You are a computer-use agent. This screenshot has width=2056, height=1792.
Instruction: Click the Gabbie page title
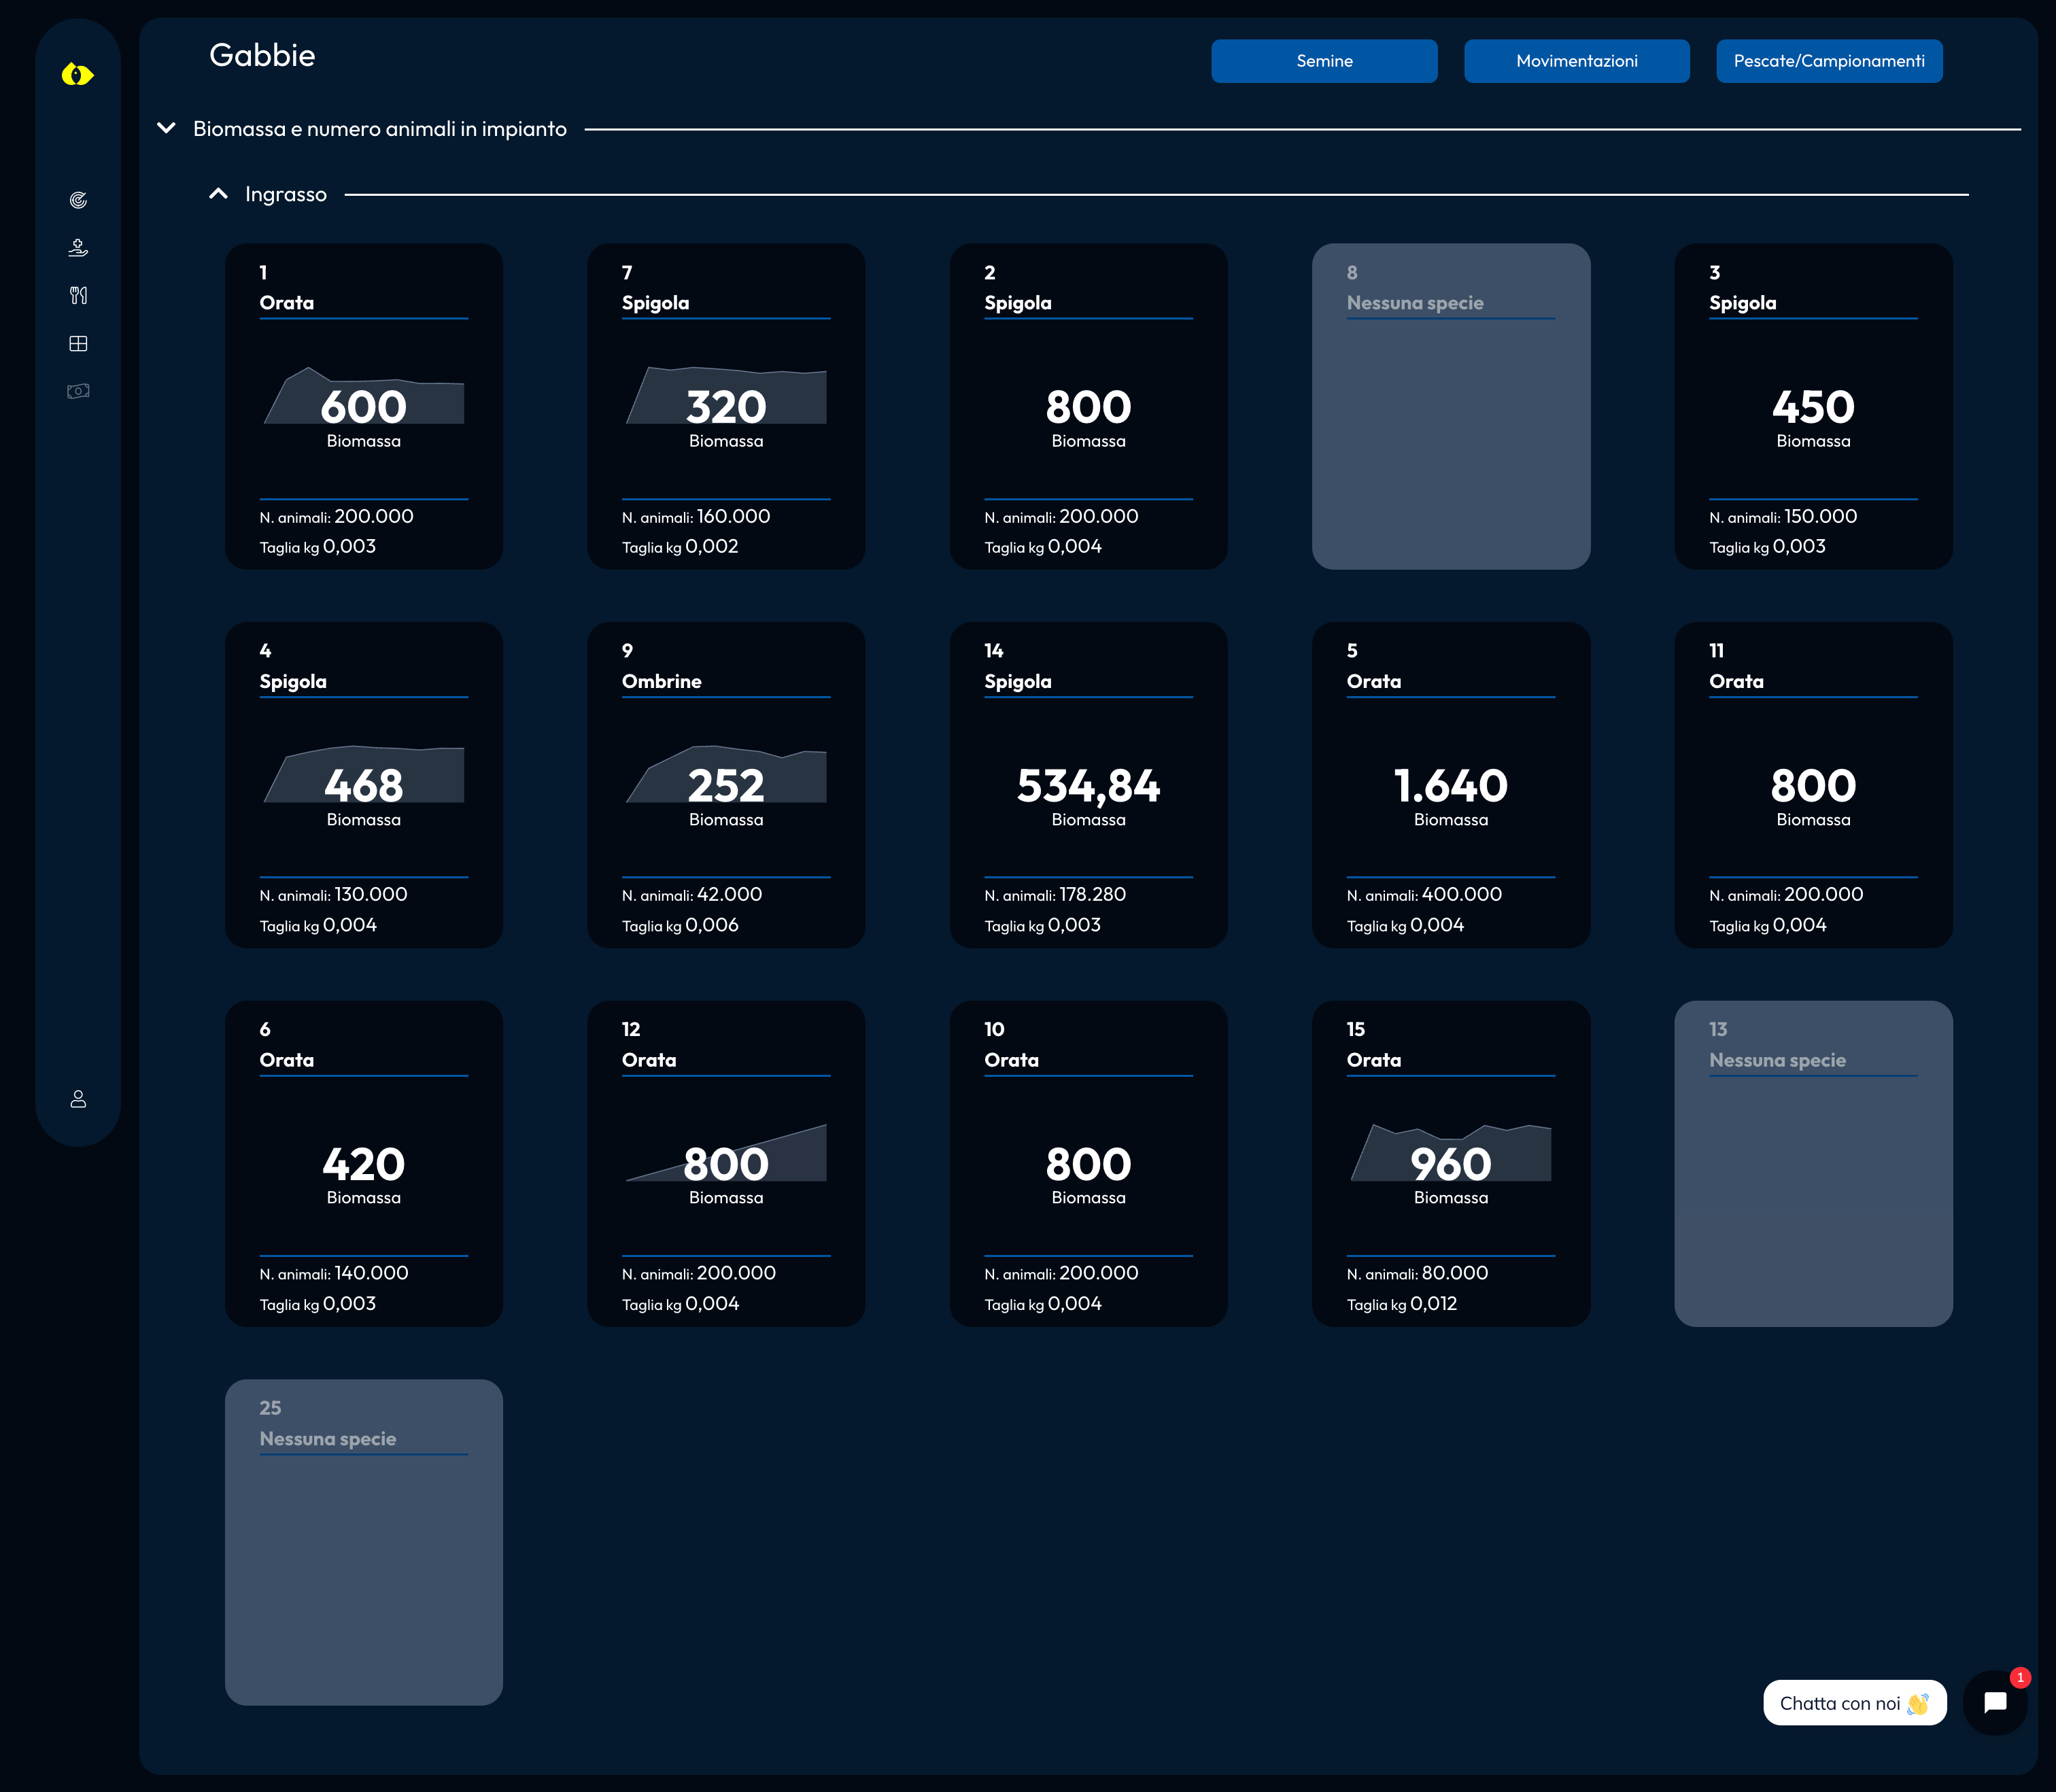coord(262,55)
